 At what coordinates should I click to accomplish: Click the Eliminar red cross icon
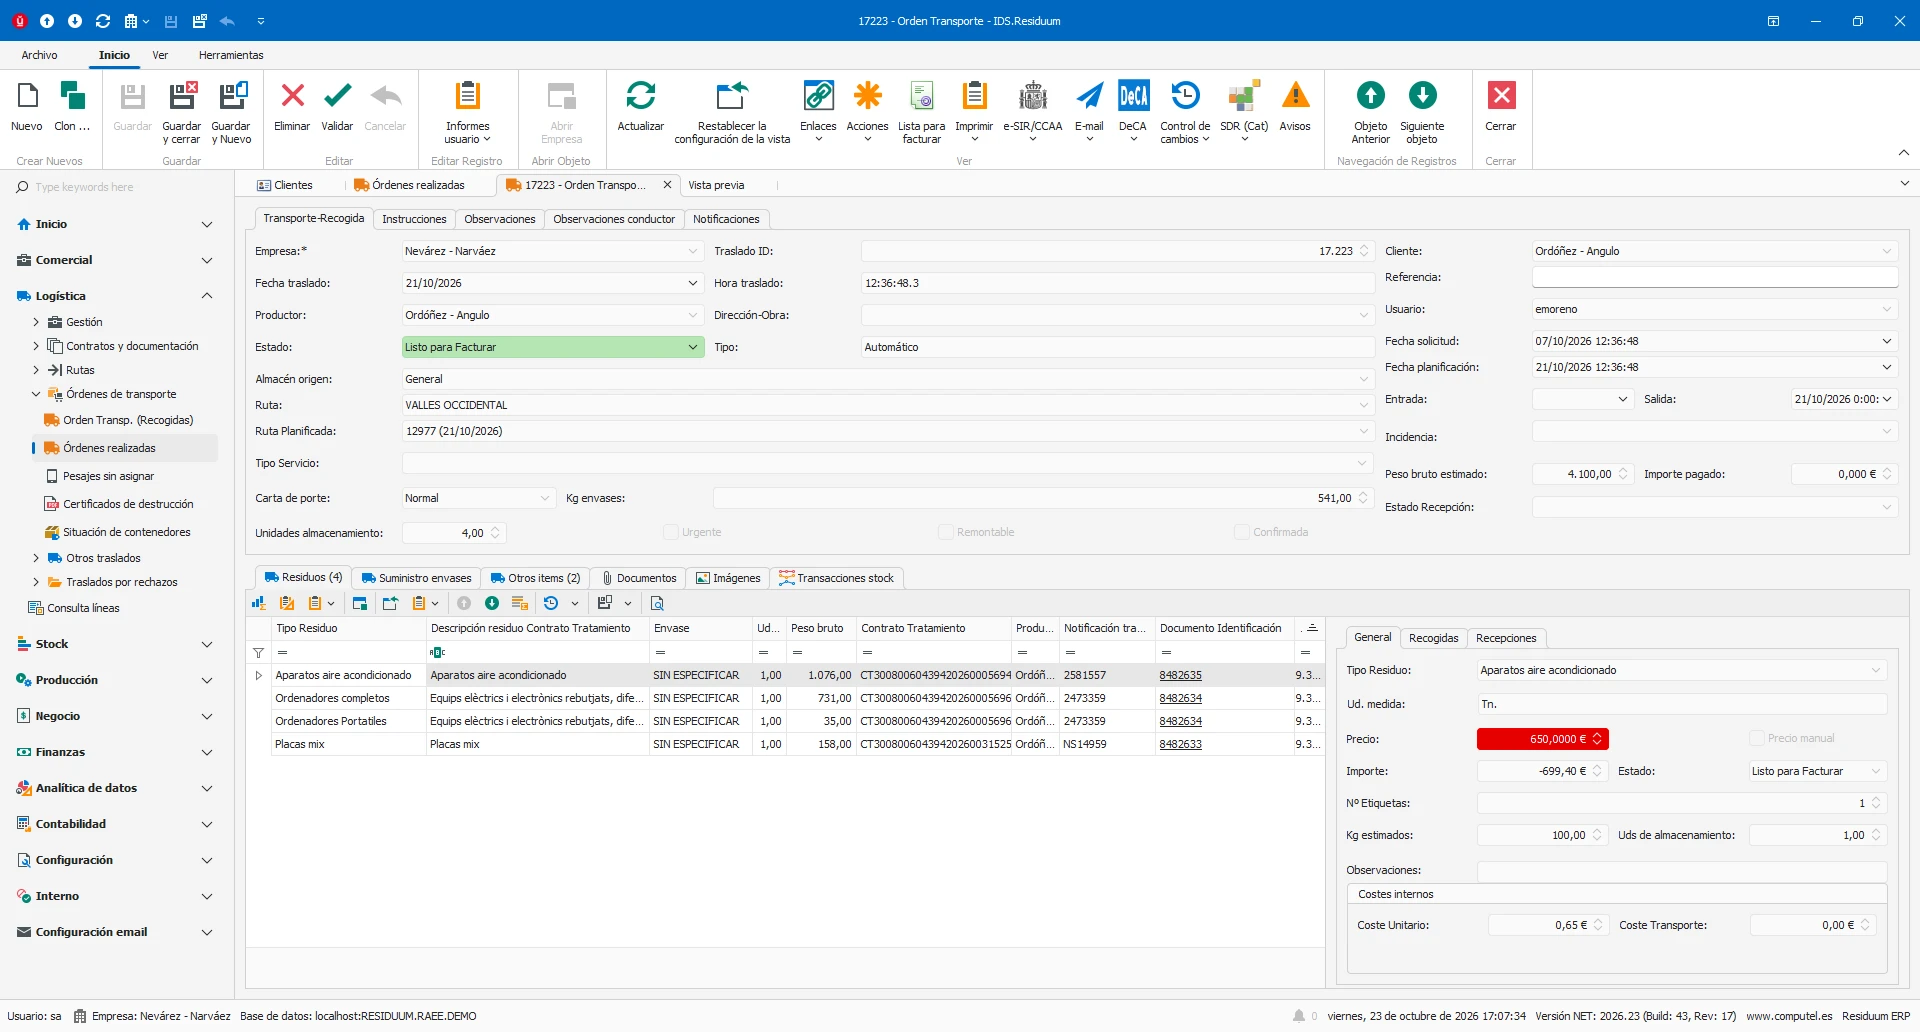point(292,97)
